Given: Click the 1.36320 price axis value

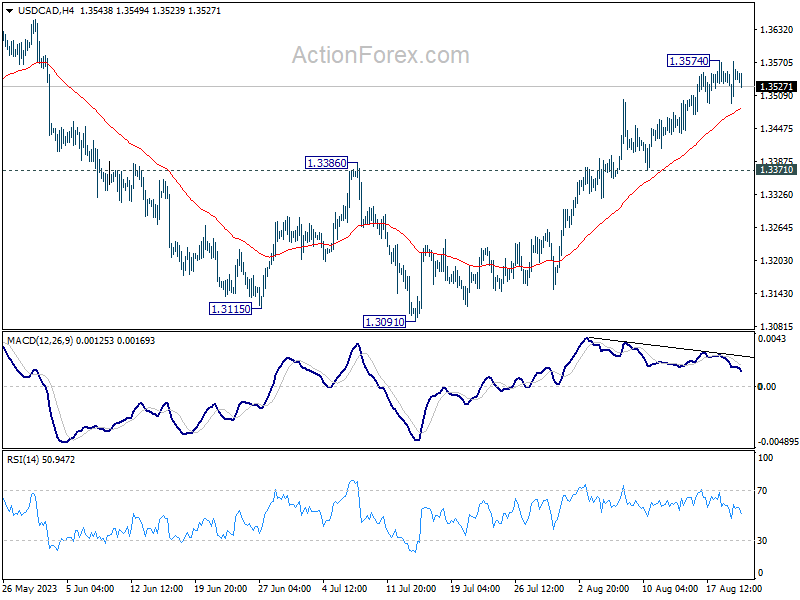Looking at the screenshot, I should point(776,30).
